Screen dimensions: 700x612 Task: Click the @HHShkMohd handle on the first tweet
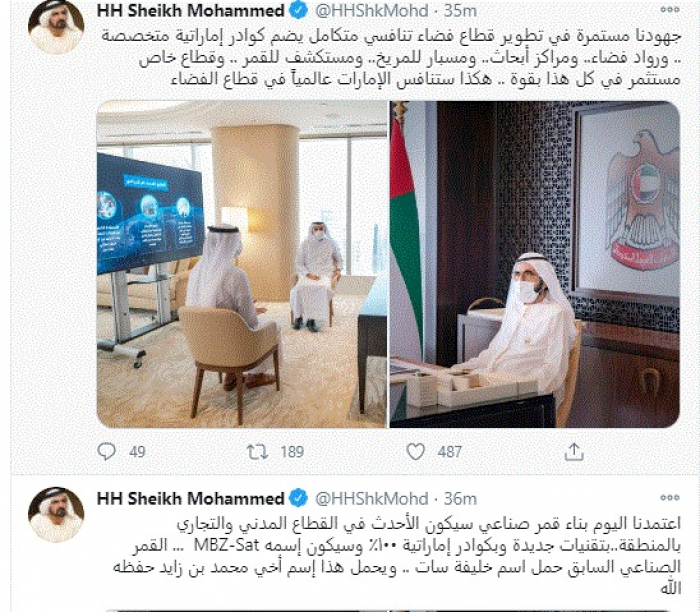[371, 11]
